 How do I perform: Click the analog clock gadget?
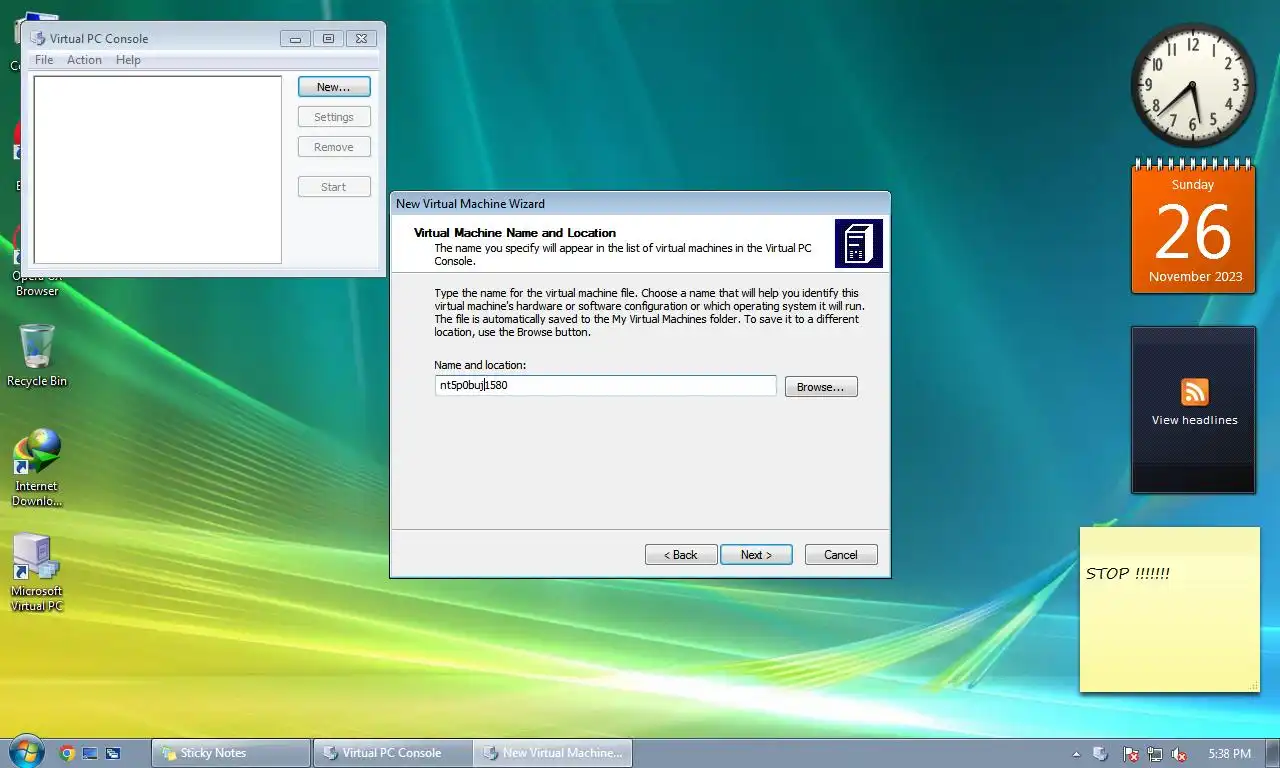point(1193,85)
